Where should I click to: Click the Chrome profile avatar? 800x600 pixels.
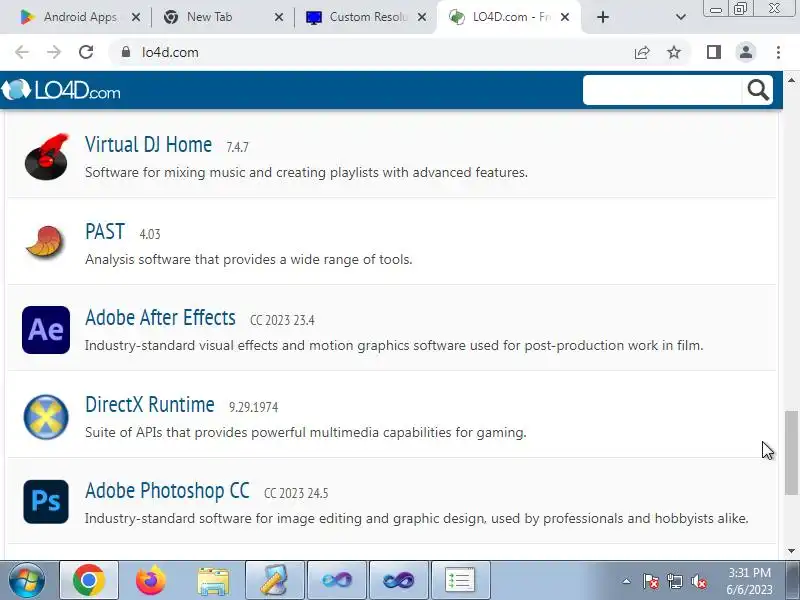click(745, 52)
